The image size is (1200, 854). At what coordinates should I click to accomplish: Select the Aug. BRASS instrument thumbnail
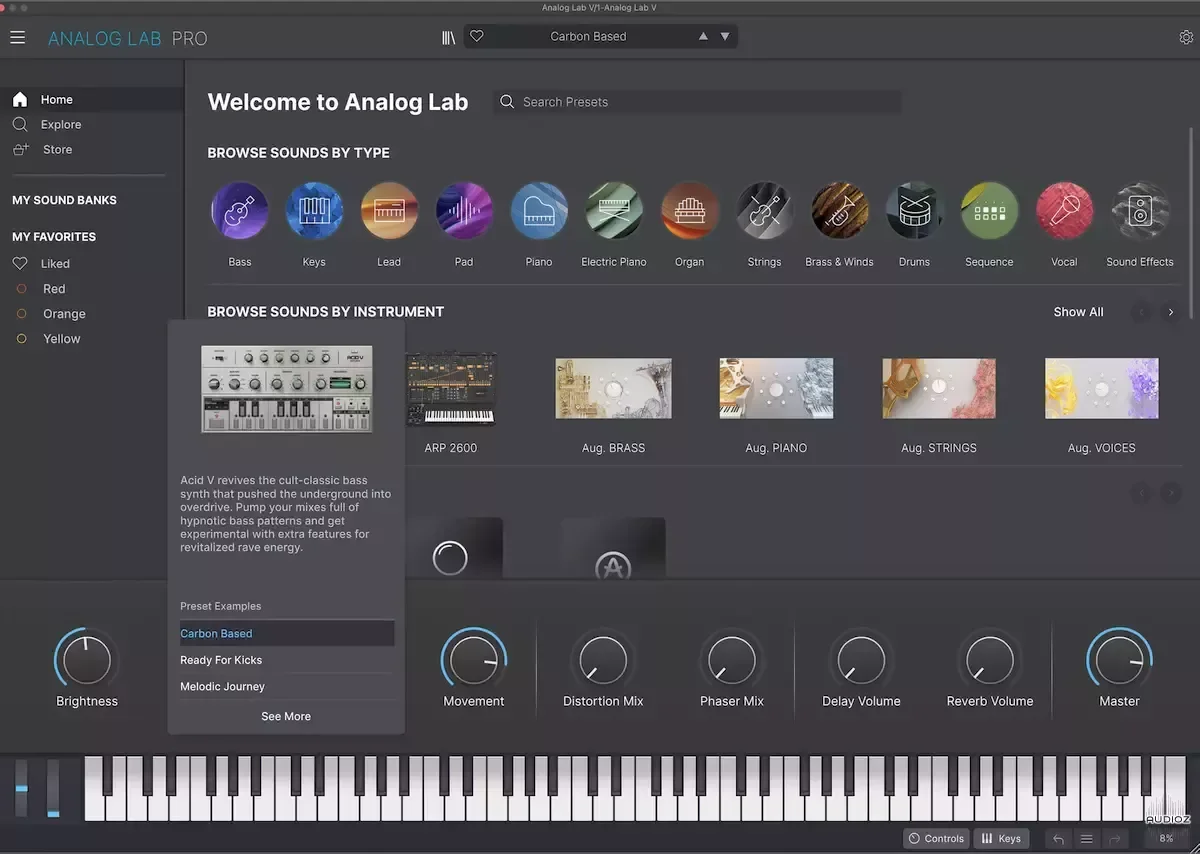(614, 388)
